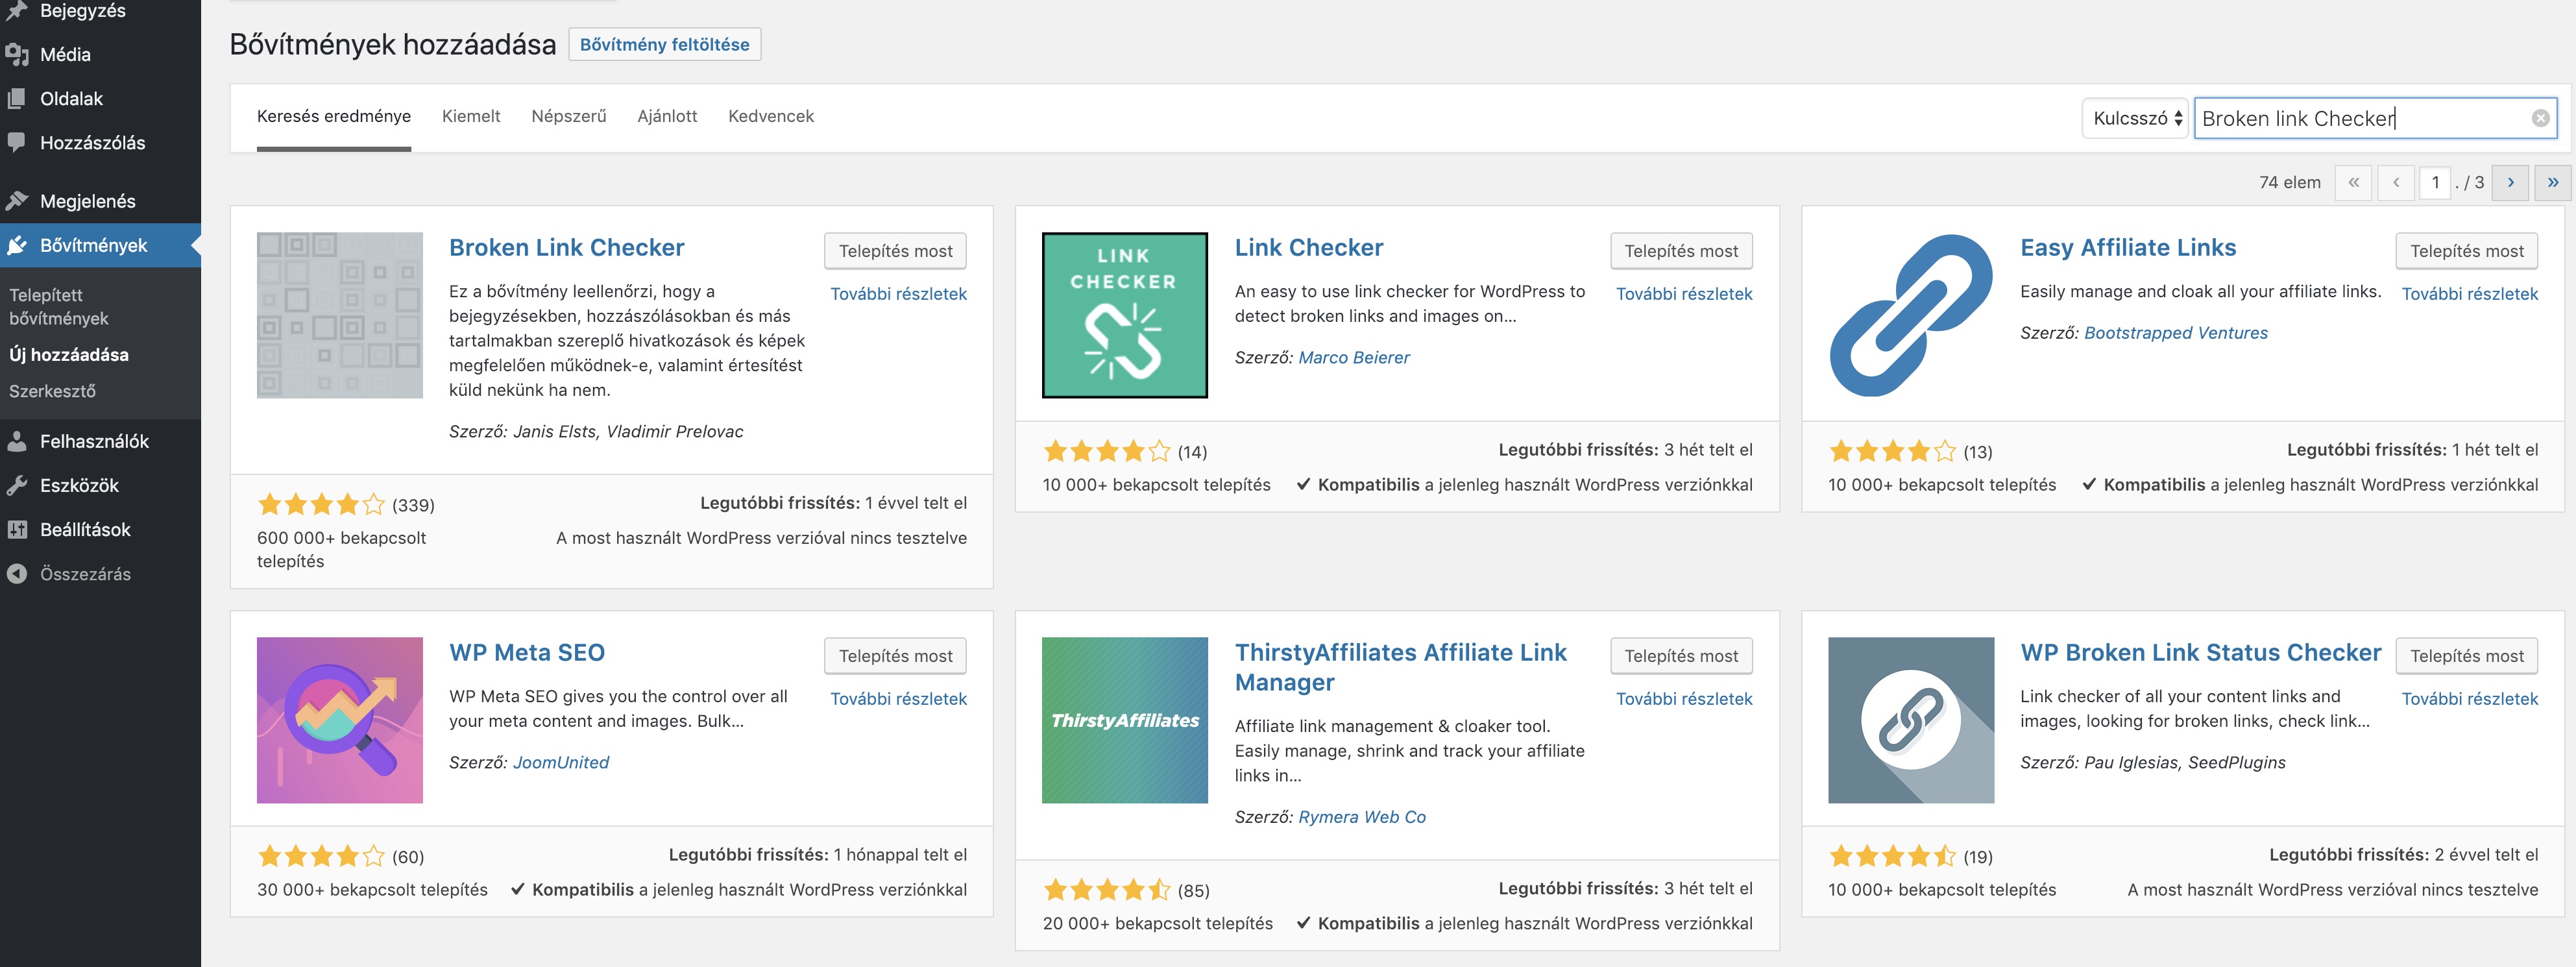The height and width of the screenshot is (967, 2576).
Task: Open További részletek for Broken Link Checker
Action: click(x=898, y=294)
